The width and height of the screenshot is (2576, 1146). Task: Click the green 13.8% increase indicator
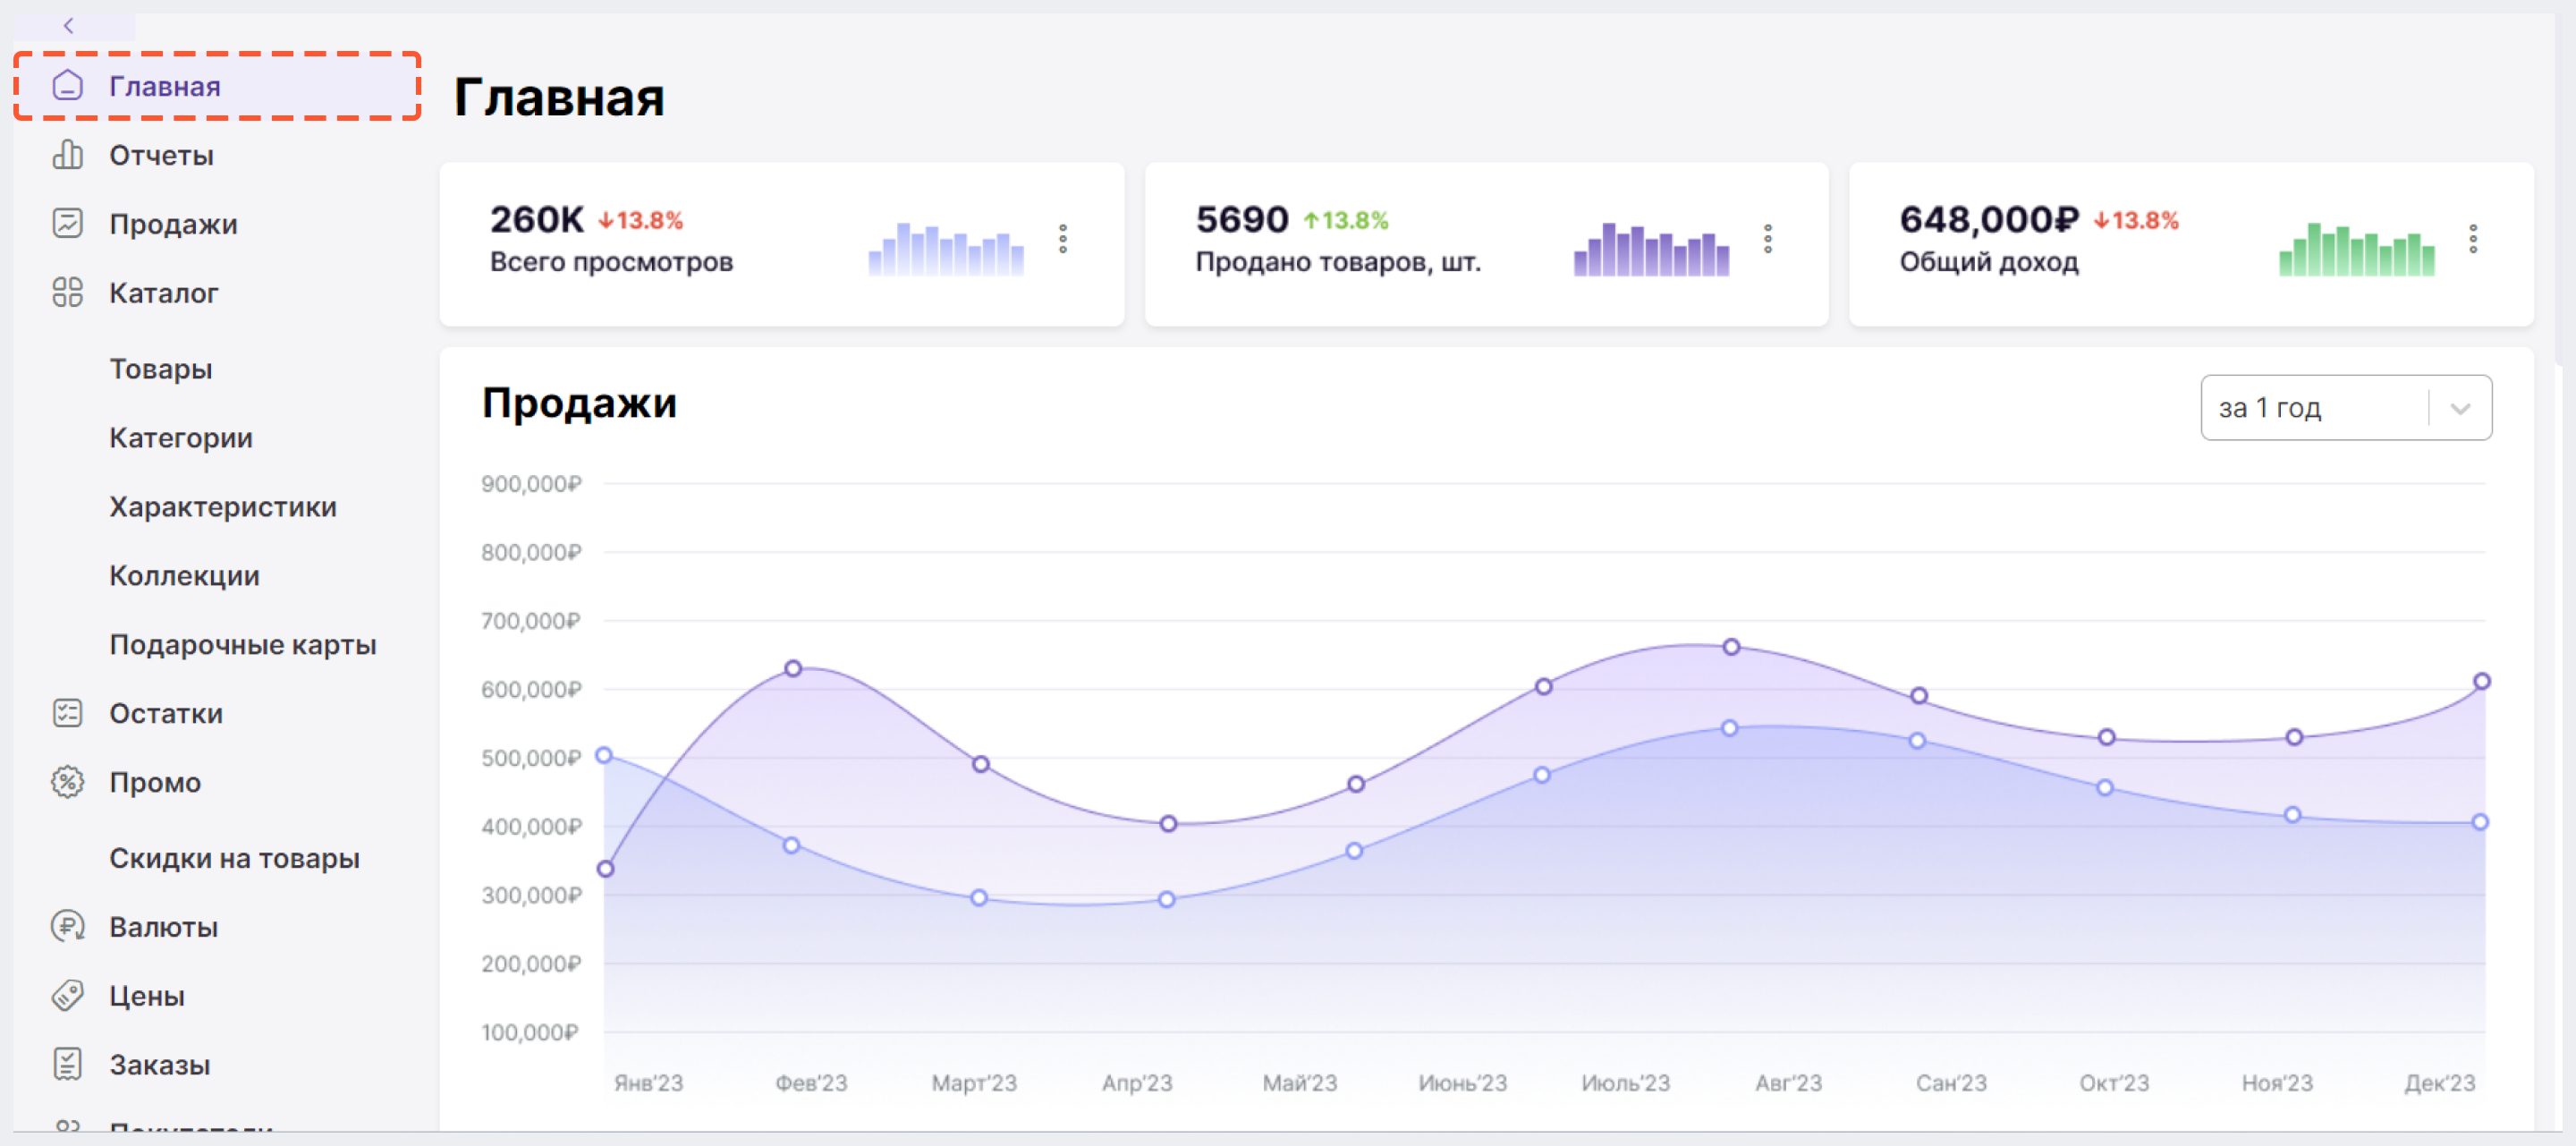click(x=1345, y=220)
